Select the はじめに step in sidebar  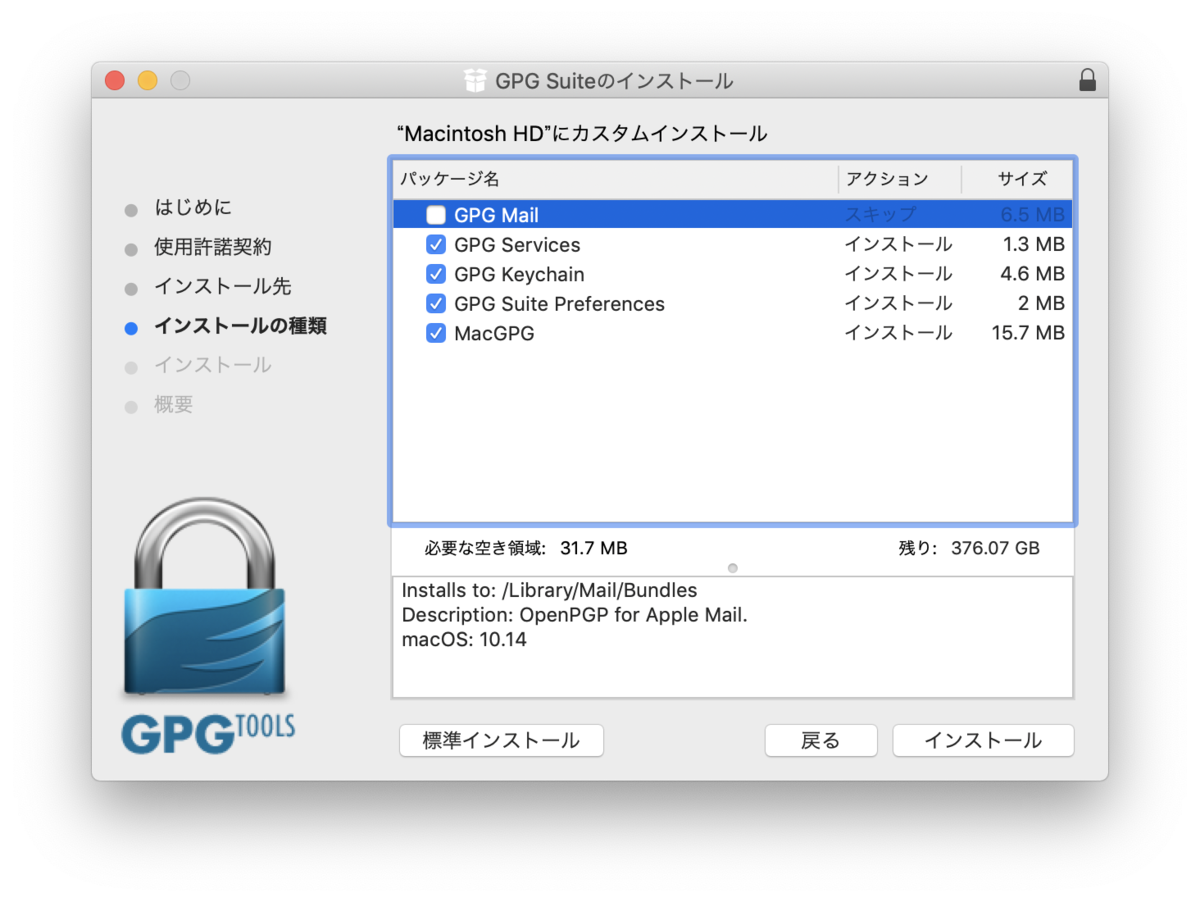193,208
